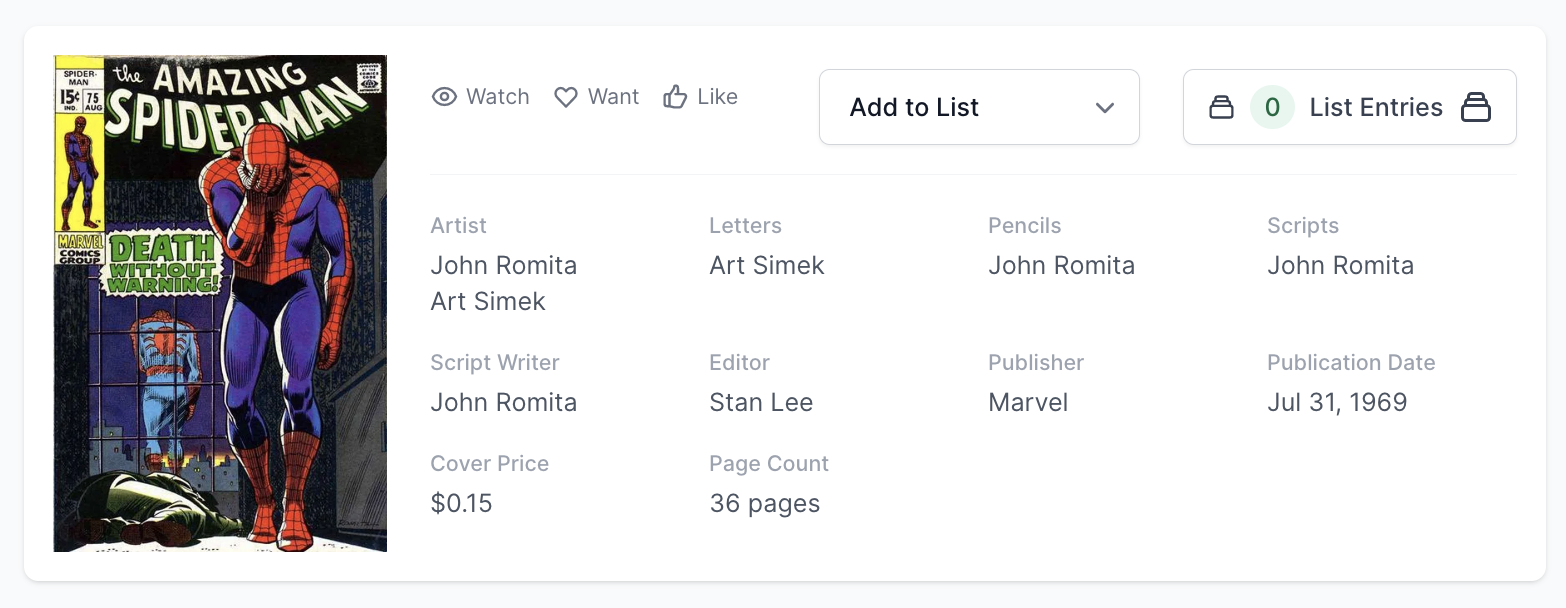The width and height of the screenshot is (1566, 608).
Task: Click the Jul 31, 1969 publication date
Action: [1337, 402]
